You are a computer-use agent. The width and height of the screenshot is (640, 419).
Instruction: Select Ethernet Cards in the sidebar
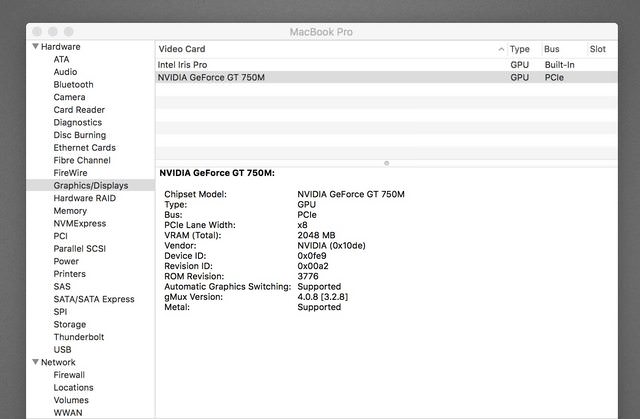click(84, 148)
